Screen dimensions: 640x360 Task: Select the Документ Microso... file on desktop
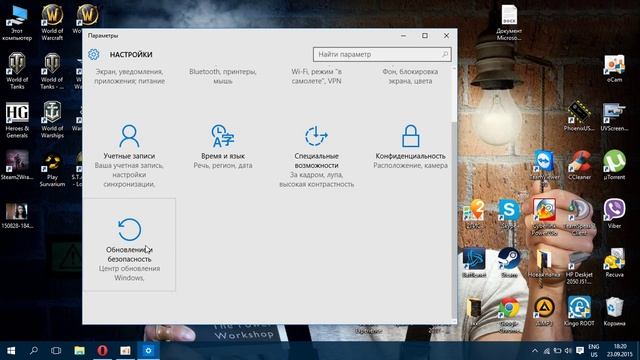[x=509, y=22]
